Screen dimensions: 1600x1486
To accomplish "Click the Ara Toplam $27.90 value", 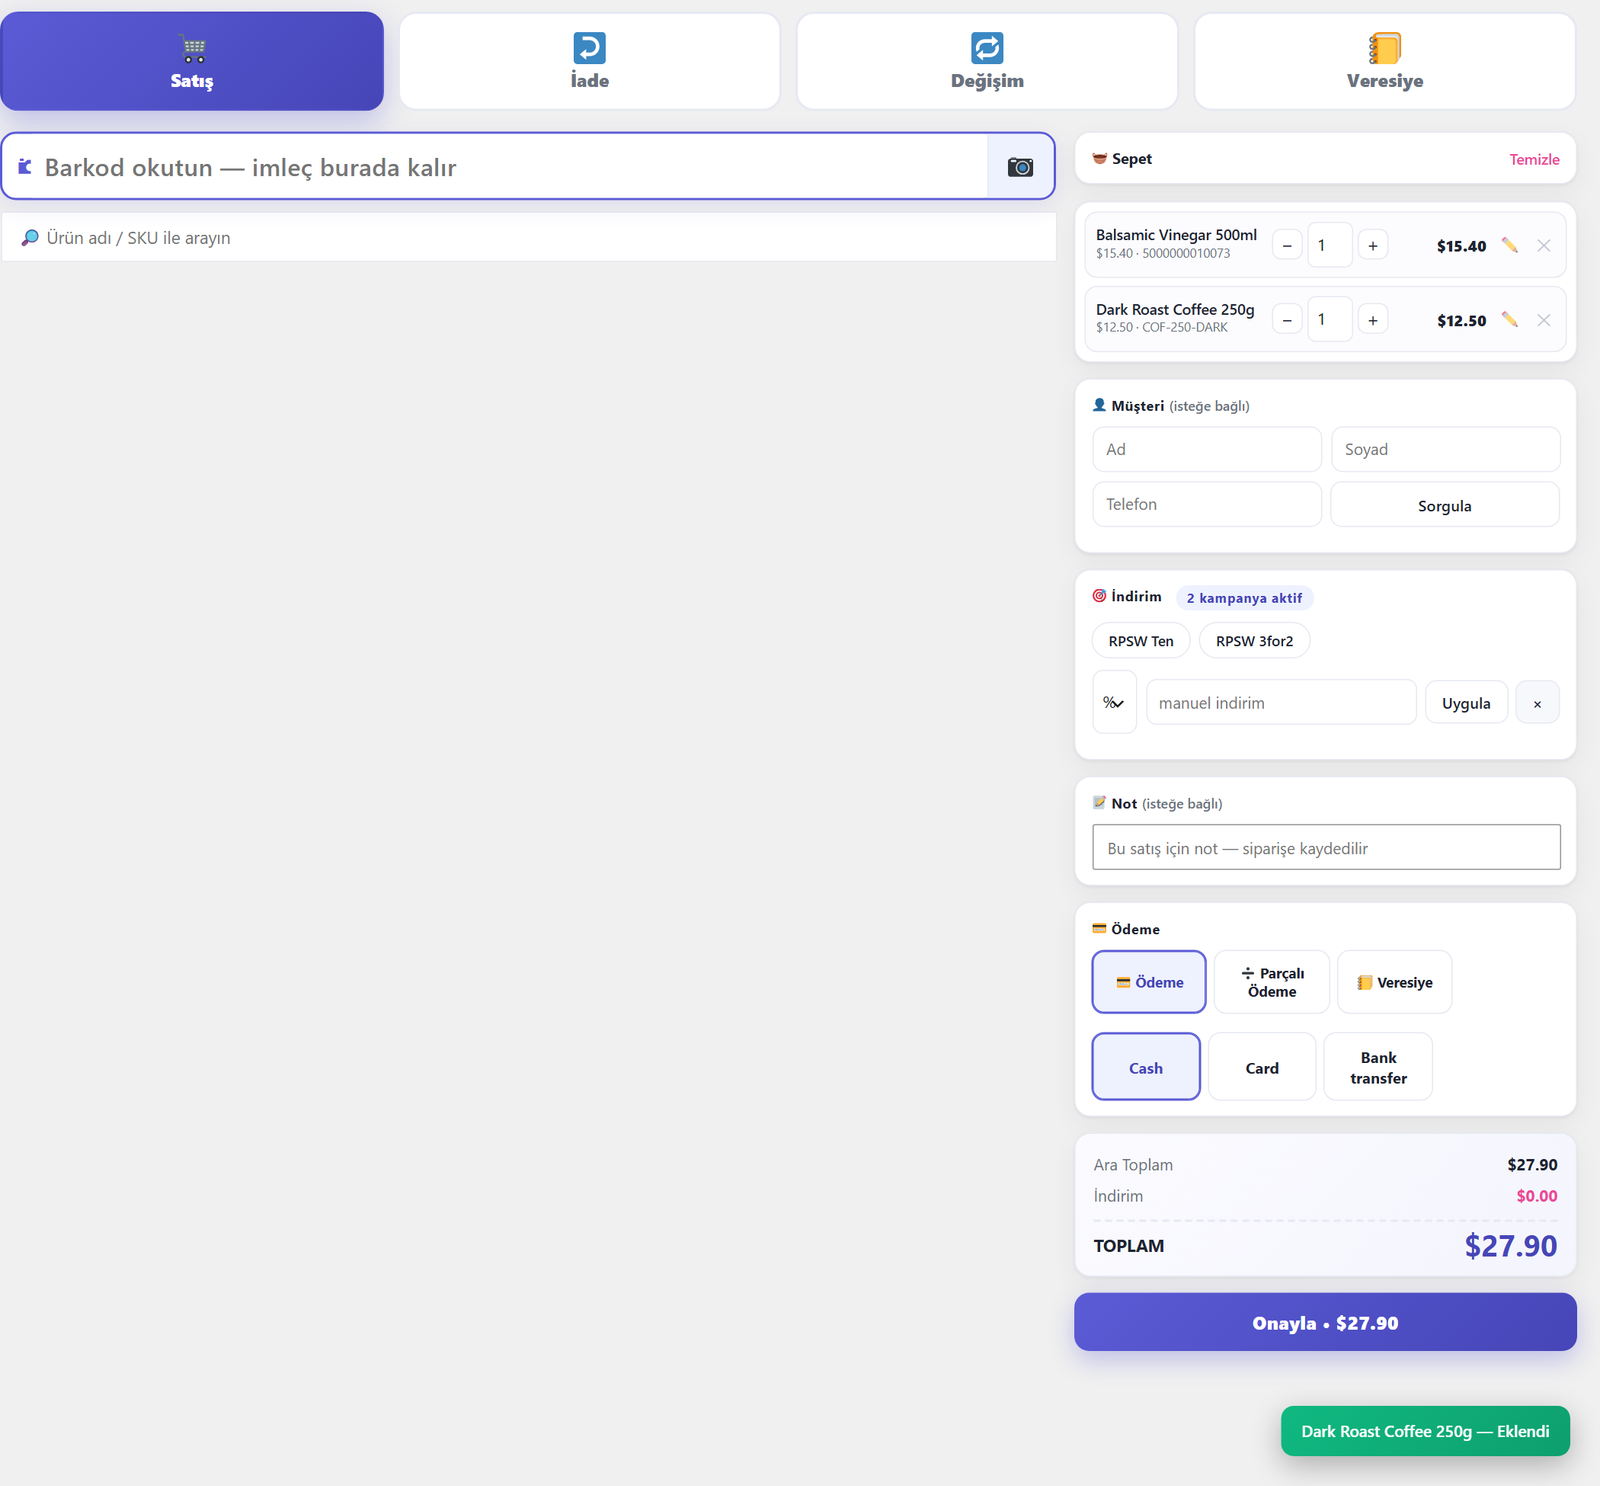I will [x=1532, y=1165].
